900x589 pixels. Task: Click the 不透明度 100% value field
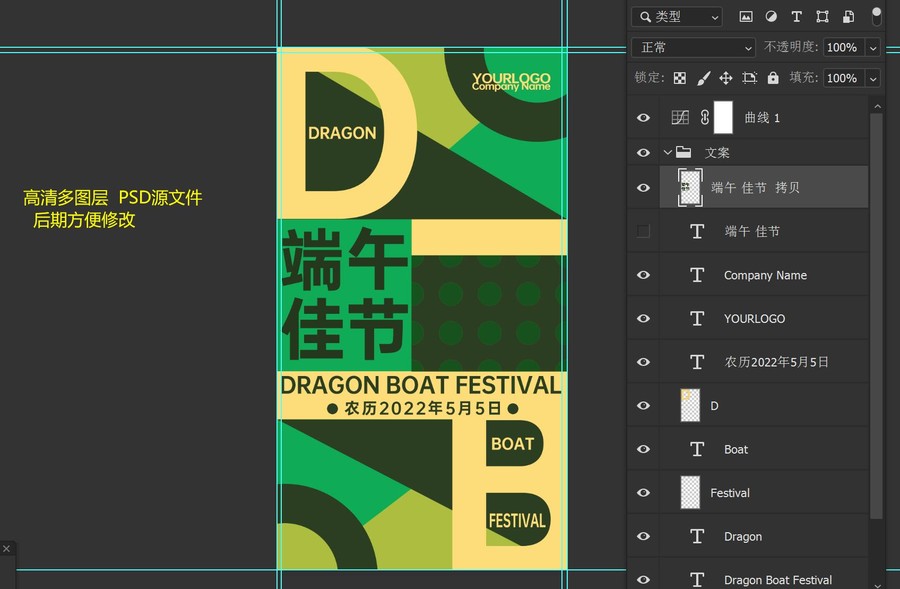[x=844, y=48]
